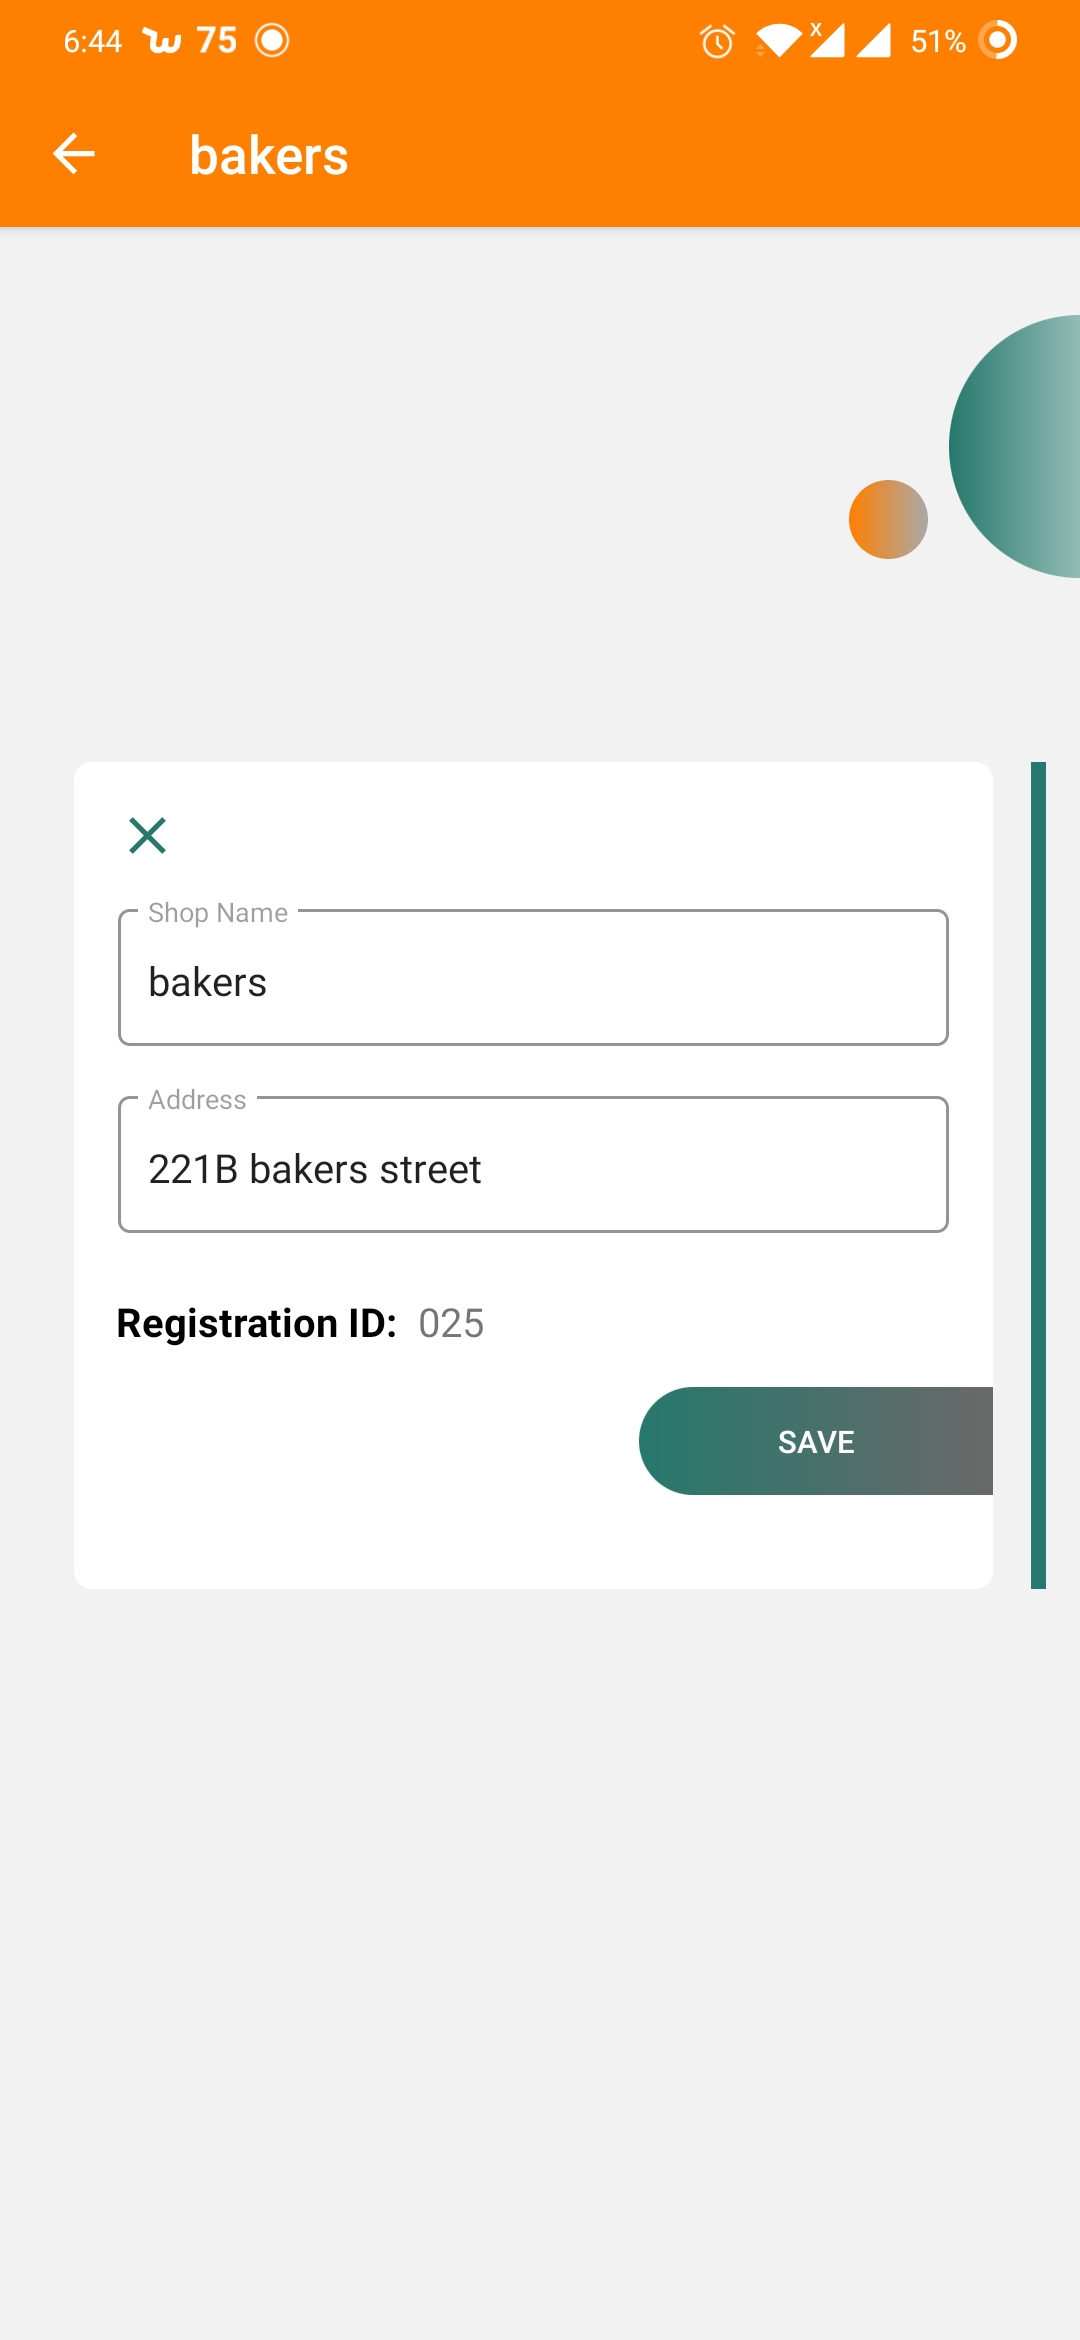Tap the green vertical bar beside card
Viewport: 1080px width, 2340px height.
pos(1038,1175)
